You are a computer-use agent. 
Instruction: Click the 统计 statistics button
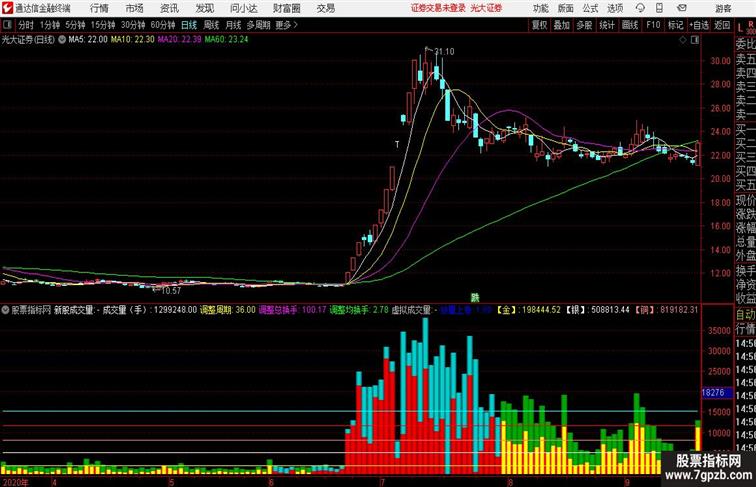607,25
